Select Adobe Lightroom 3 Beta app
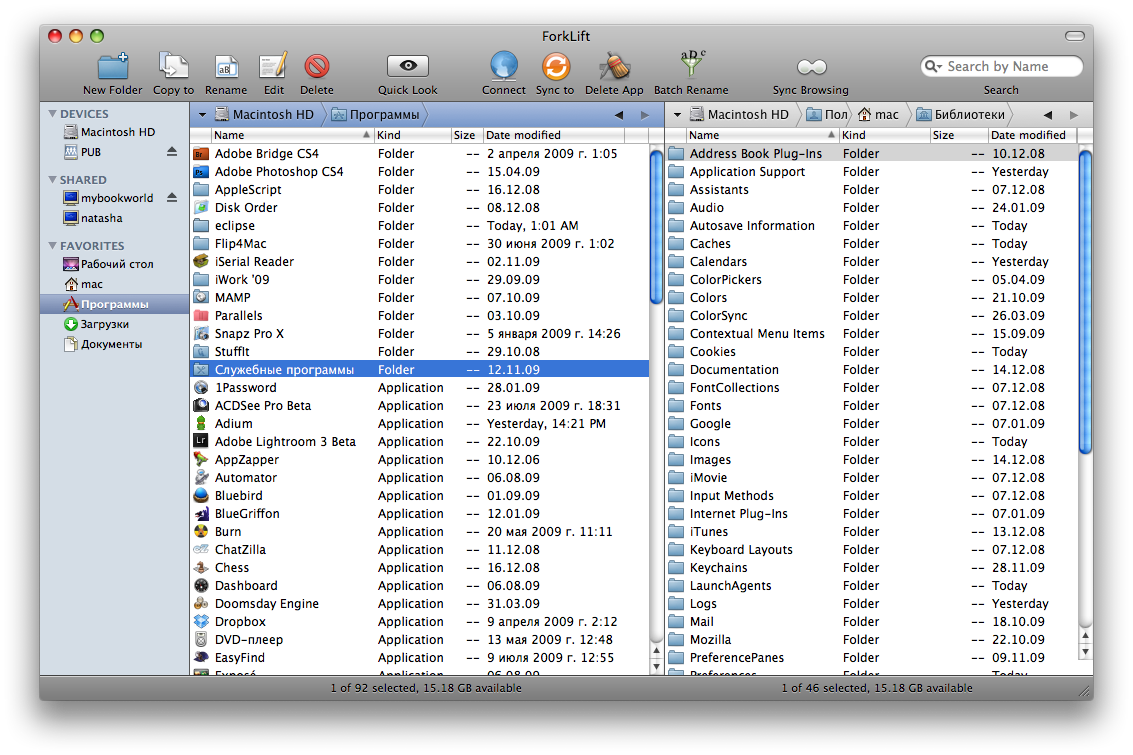Viewport: 1133px width, 755px height. point(419,441)
